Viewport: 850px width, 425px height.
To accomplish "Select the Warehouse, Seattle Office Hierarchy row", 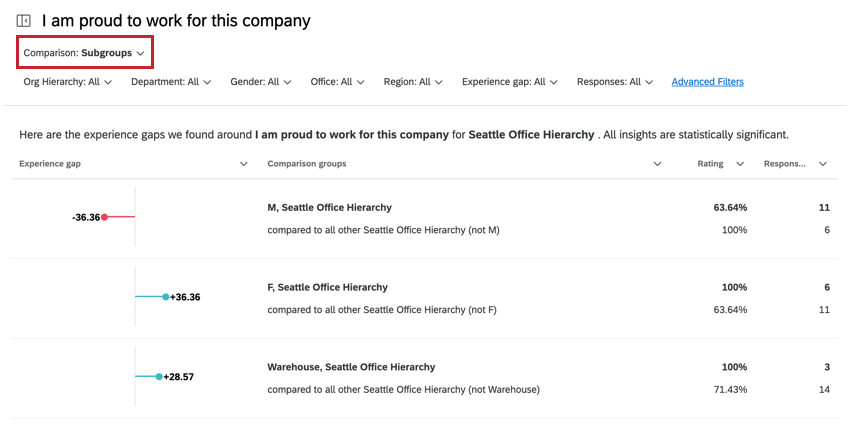I will point(351,367).
